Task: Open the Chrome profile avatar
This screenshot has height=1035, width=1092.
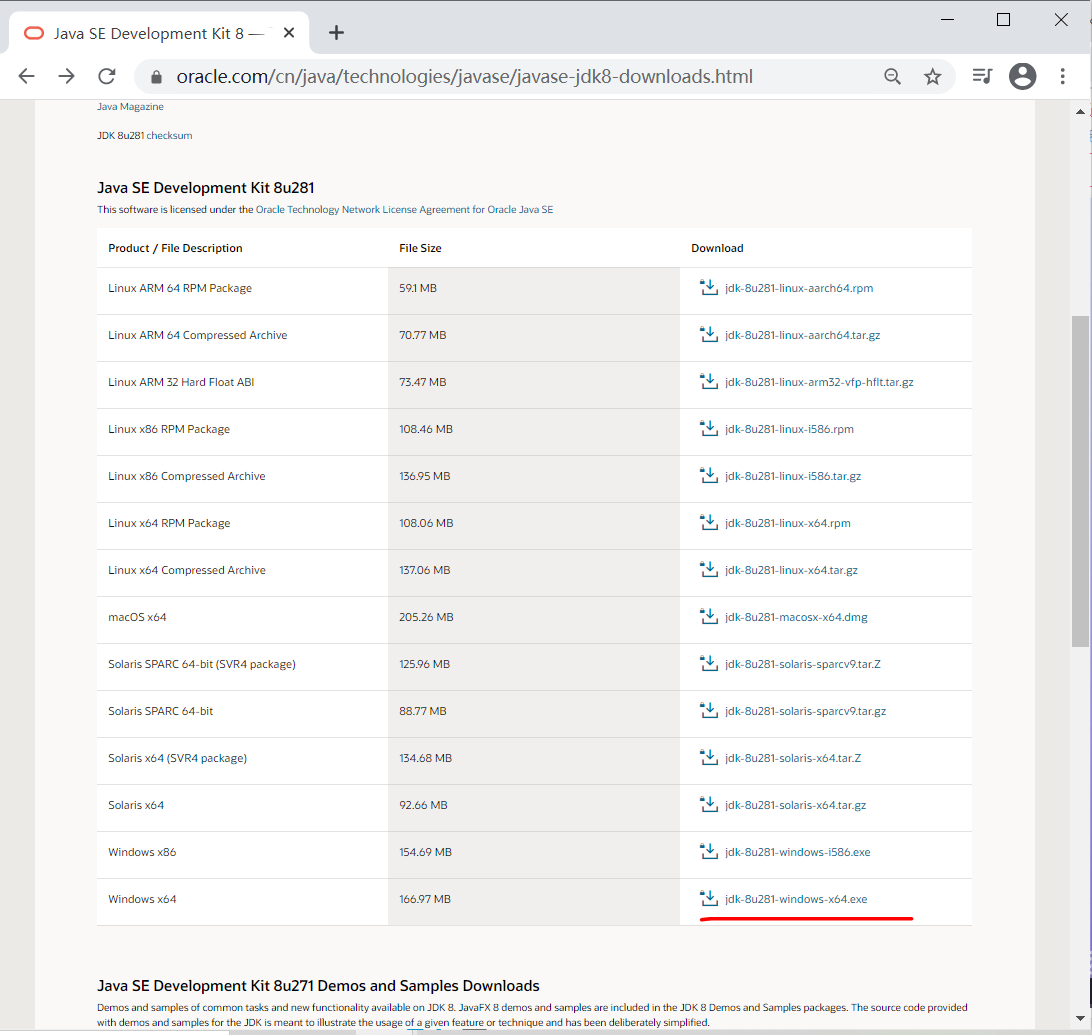Action: point(1022,76)
